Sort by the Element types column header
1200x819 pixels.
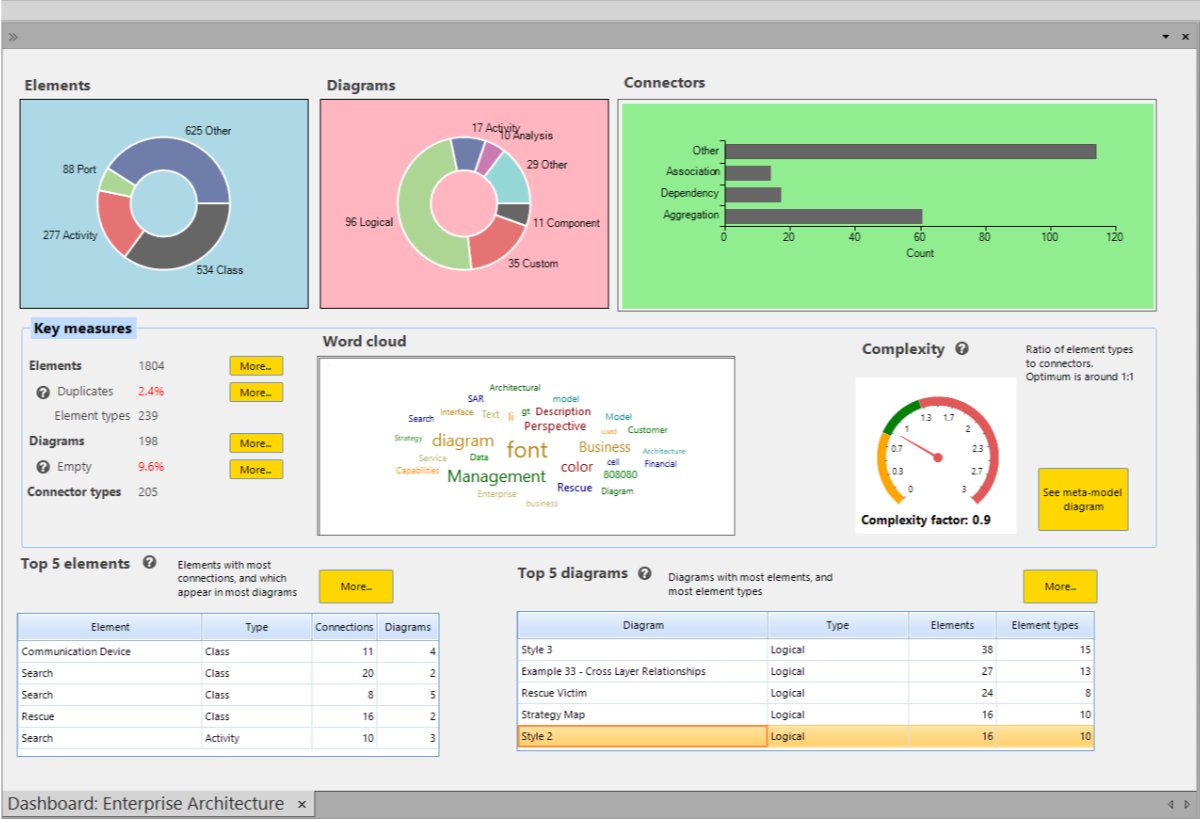click(x=1045, y=625)
